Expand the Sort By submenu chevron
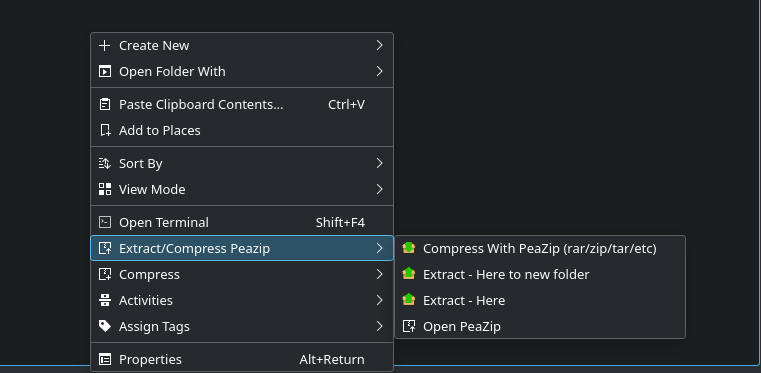Screen dimensions: 761x373 pyautogui.click(x=380, y=163)
